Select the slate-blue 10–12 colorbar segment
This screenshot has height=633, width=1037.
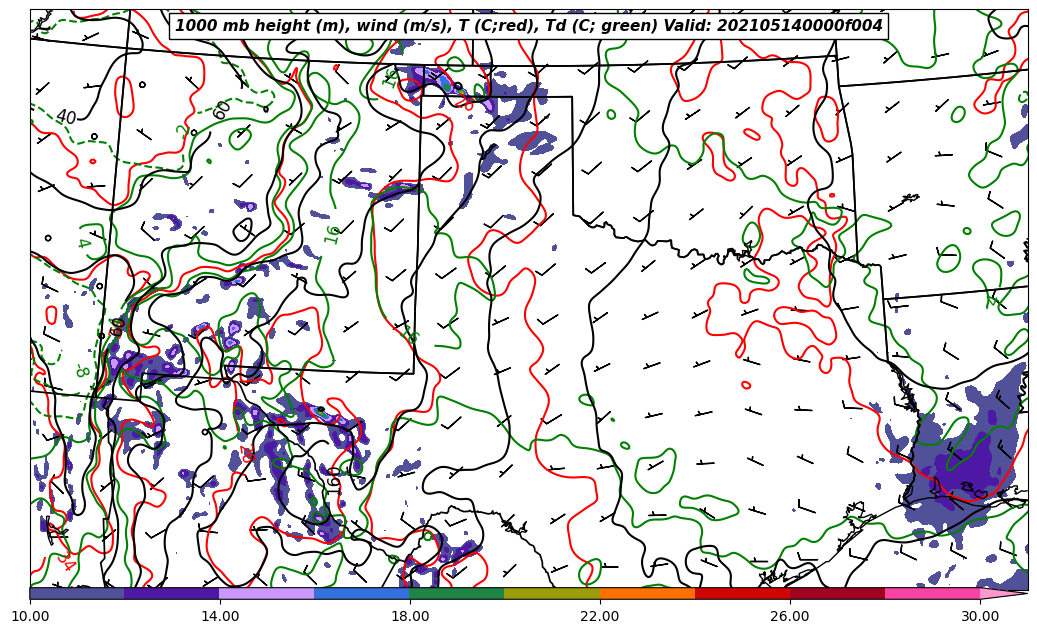click(x=77, y=593)
